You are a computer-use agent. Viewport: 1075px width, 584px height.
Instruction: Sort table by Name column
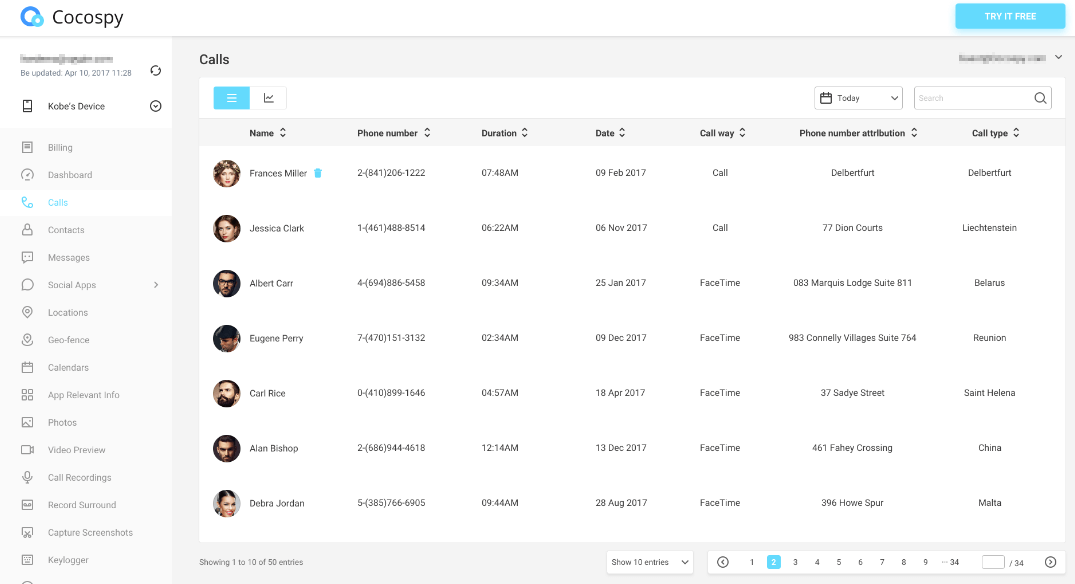point(268,133)
